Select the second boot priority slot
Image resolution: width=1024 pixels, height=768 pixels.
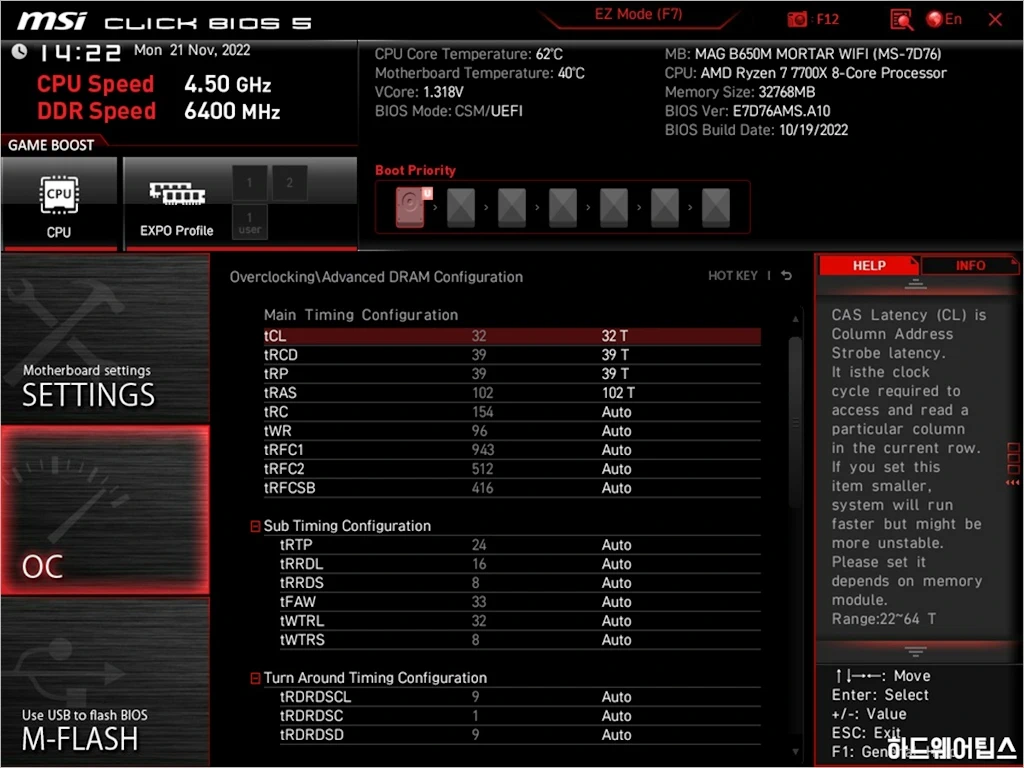[x=461, y=208]
